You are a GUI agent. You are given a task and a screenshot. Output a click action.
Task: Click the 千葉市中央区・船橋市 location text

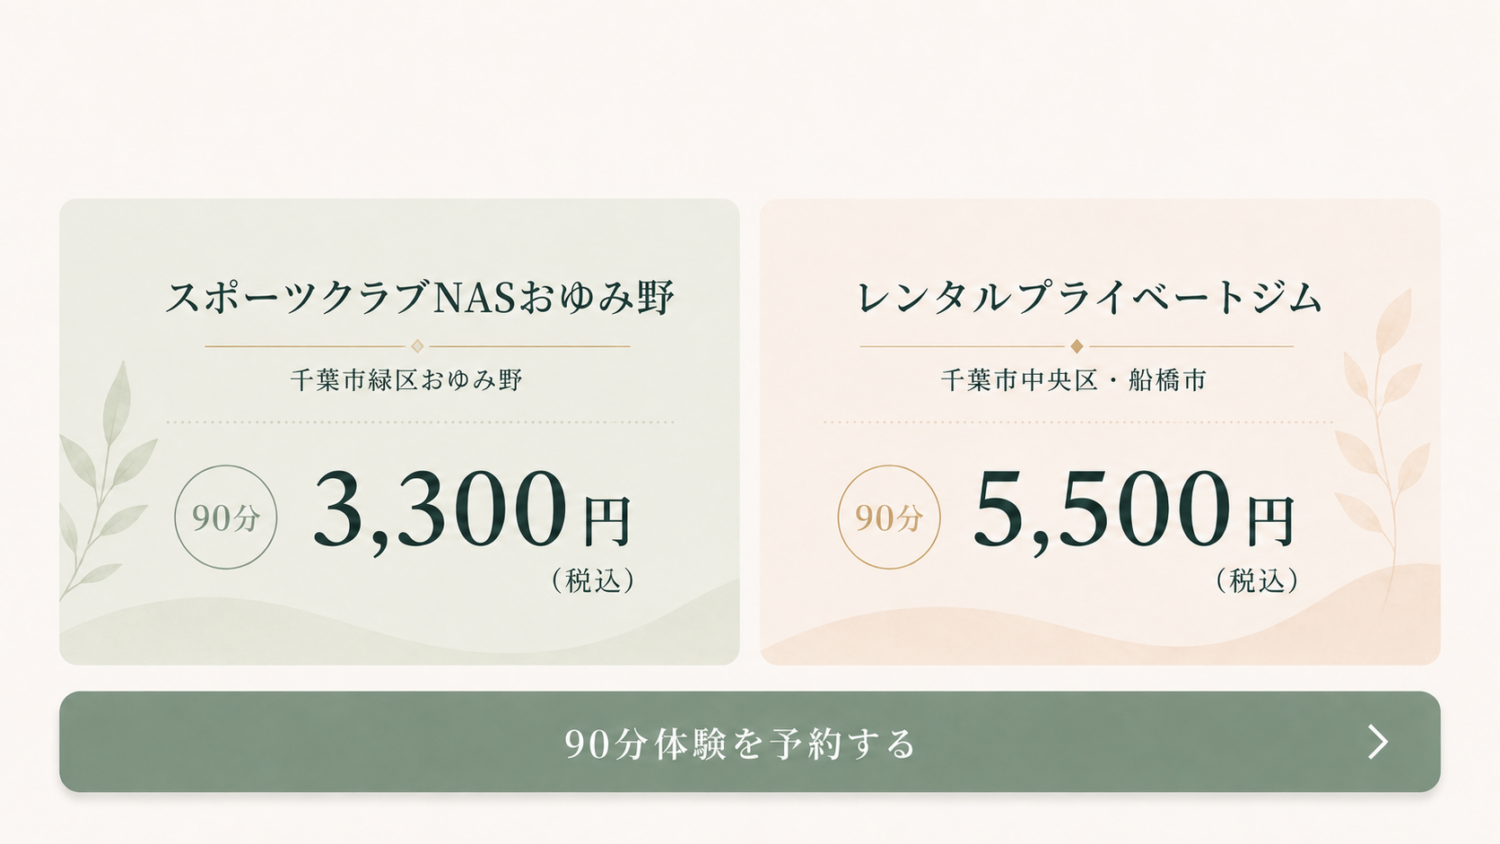tap(1074, 380)
